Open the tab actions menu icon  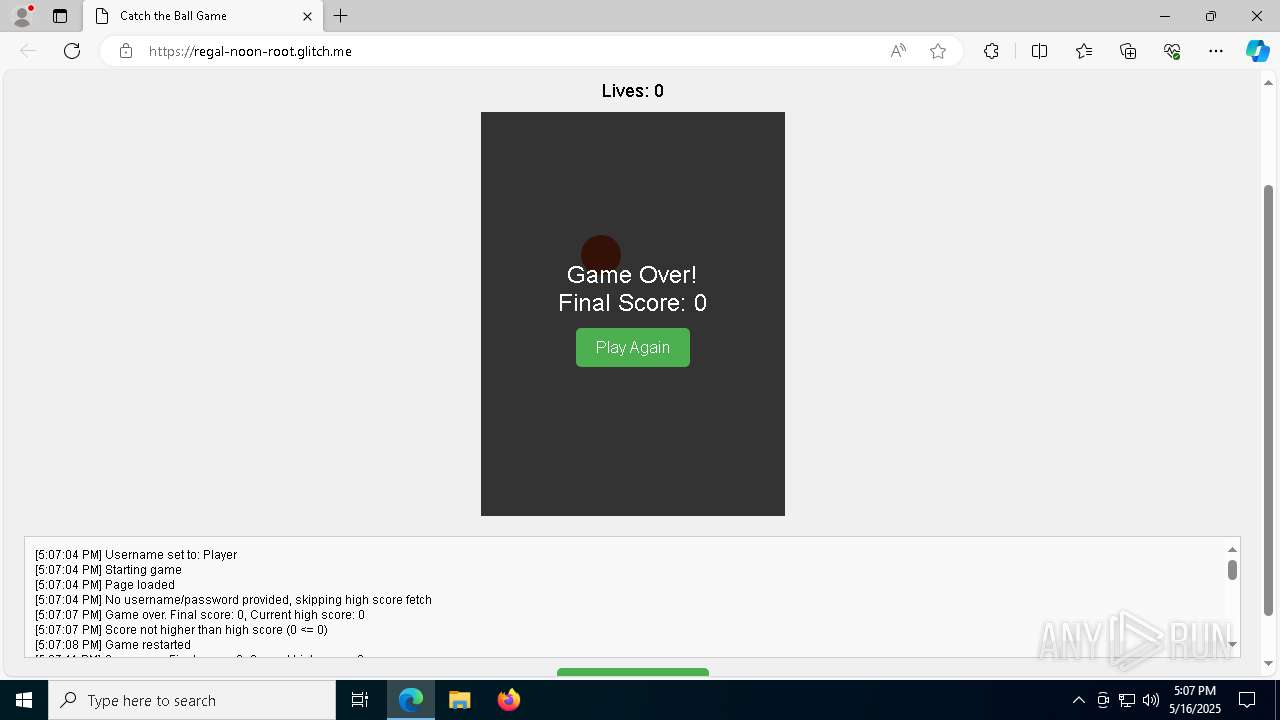tap(60, 16)
